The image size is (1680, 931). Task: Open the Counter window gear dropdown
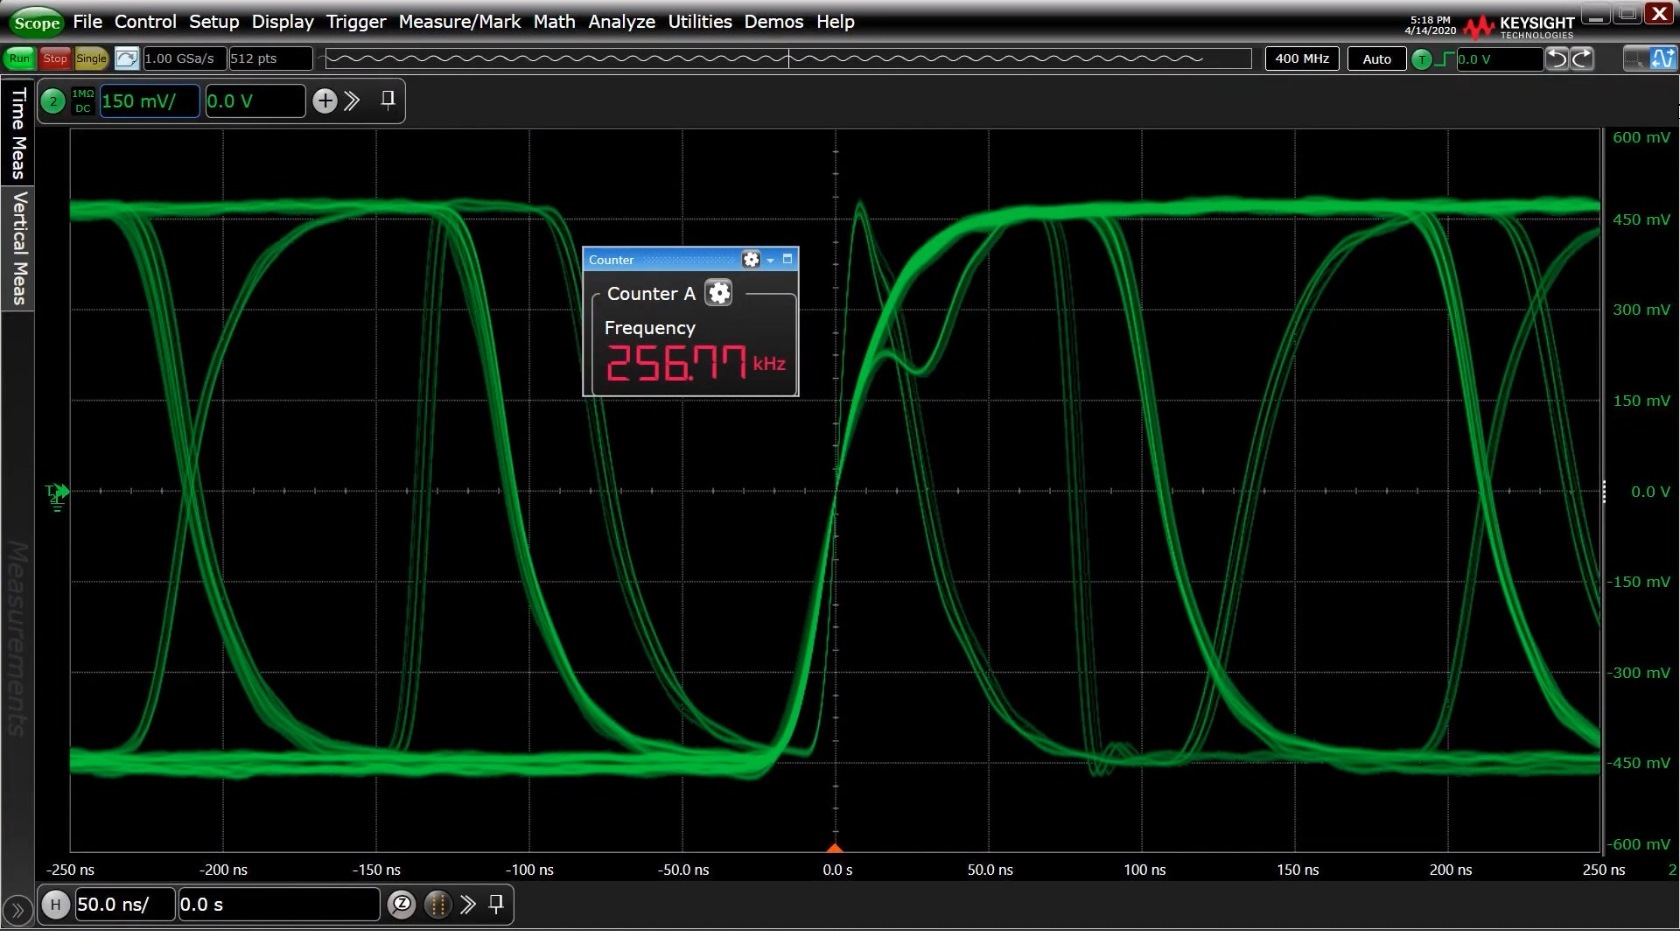pos(756,260)
